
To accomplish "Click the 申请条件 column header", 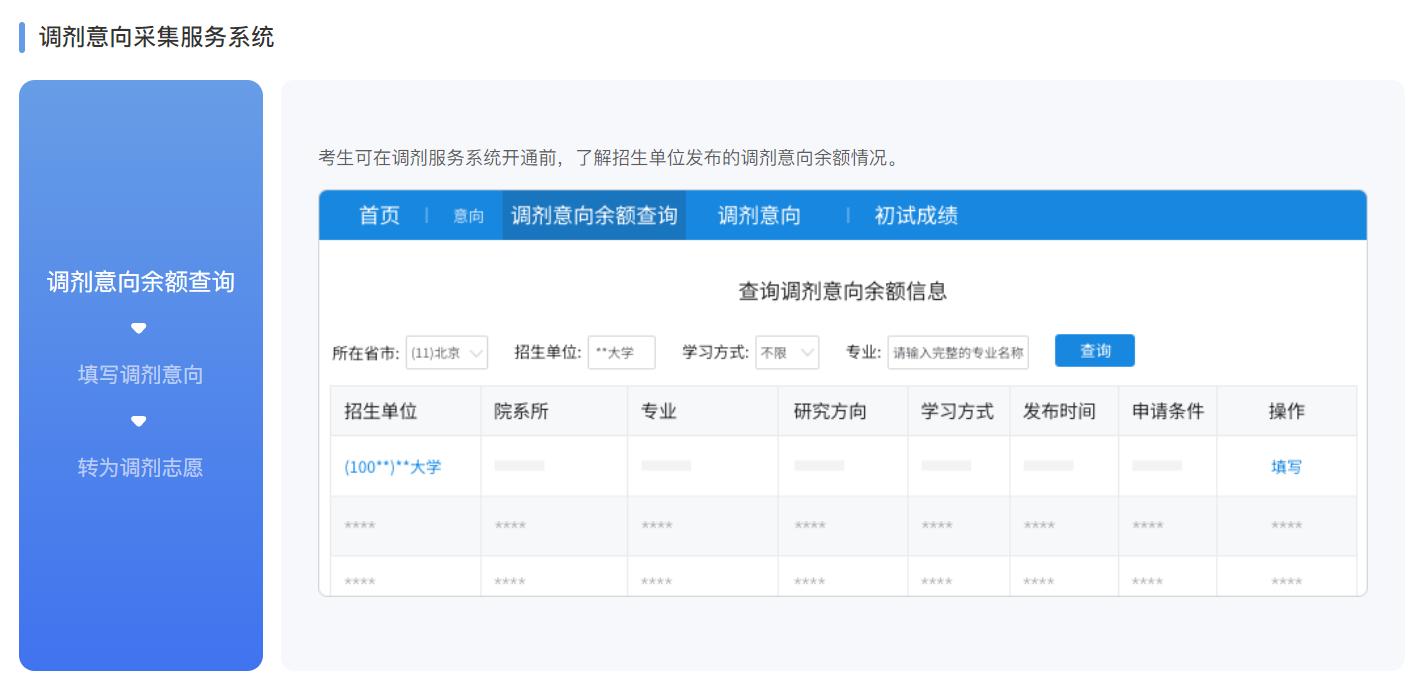I will point(1168,411).
